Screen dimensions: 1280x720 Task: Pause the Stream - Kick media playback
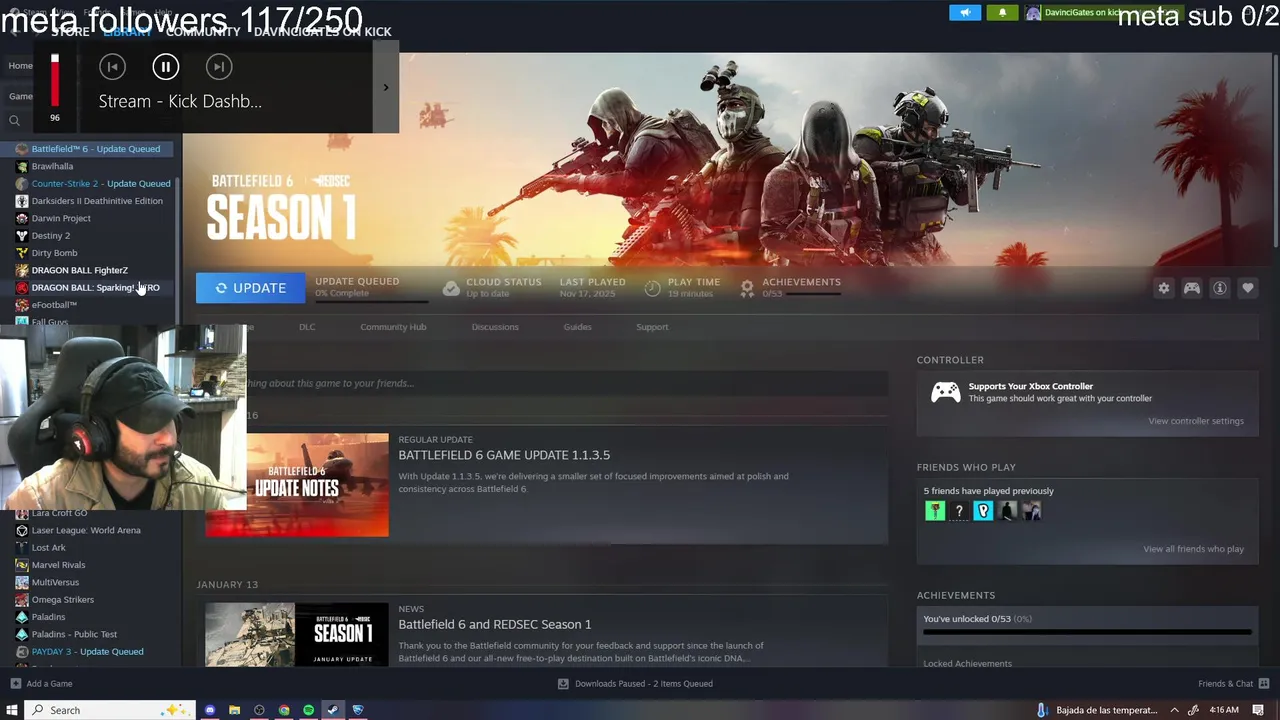[x=165, y=67]
